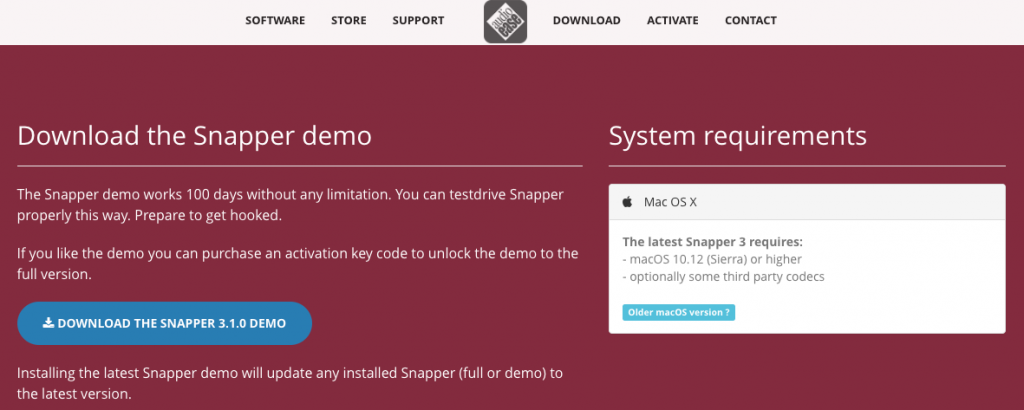Image resolution: width=1024 pixels, height=410 pixels.
Task: Click the 'Installing the latest Snapper demo' paragraph
Action: (290, 384)
